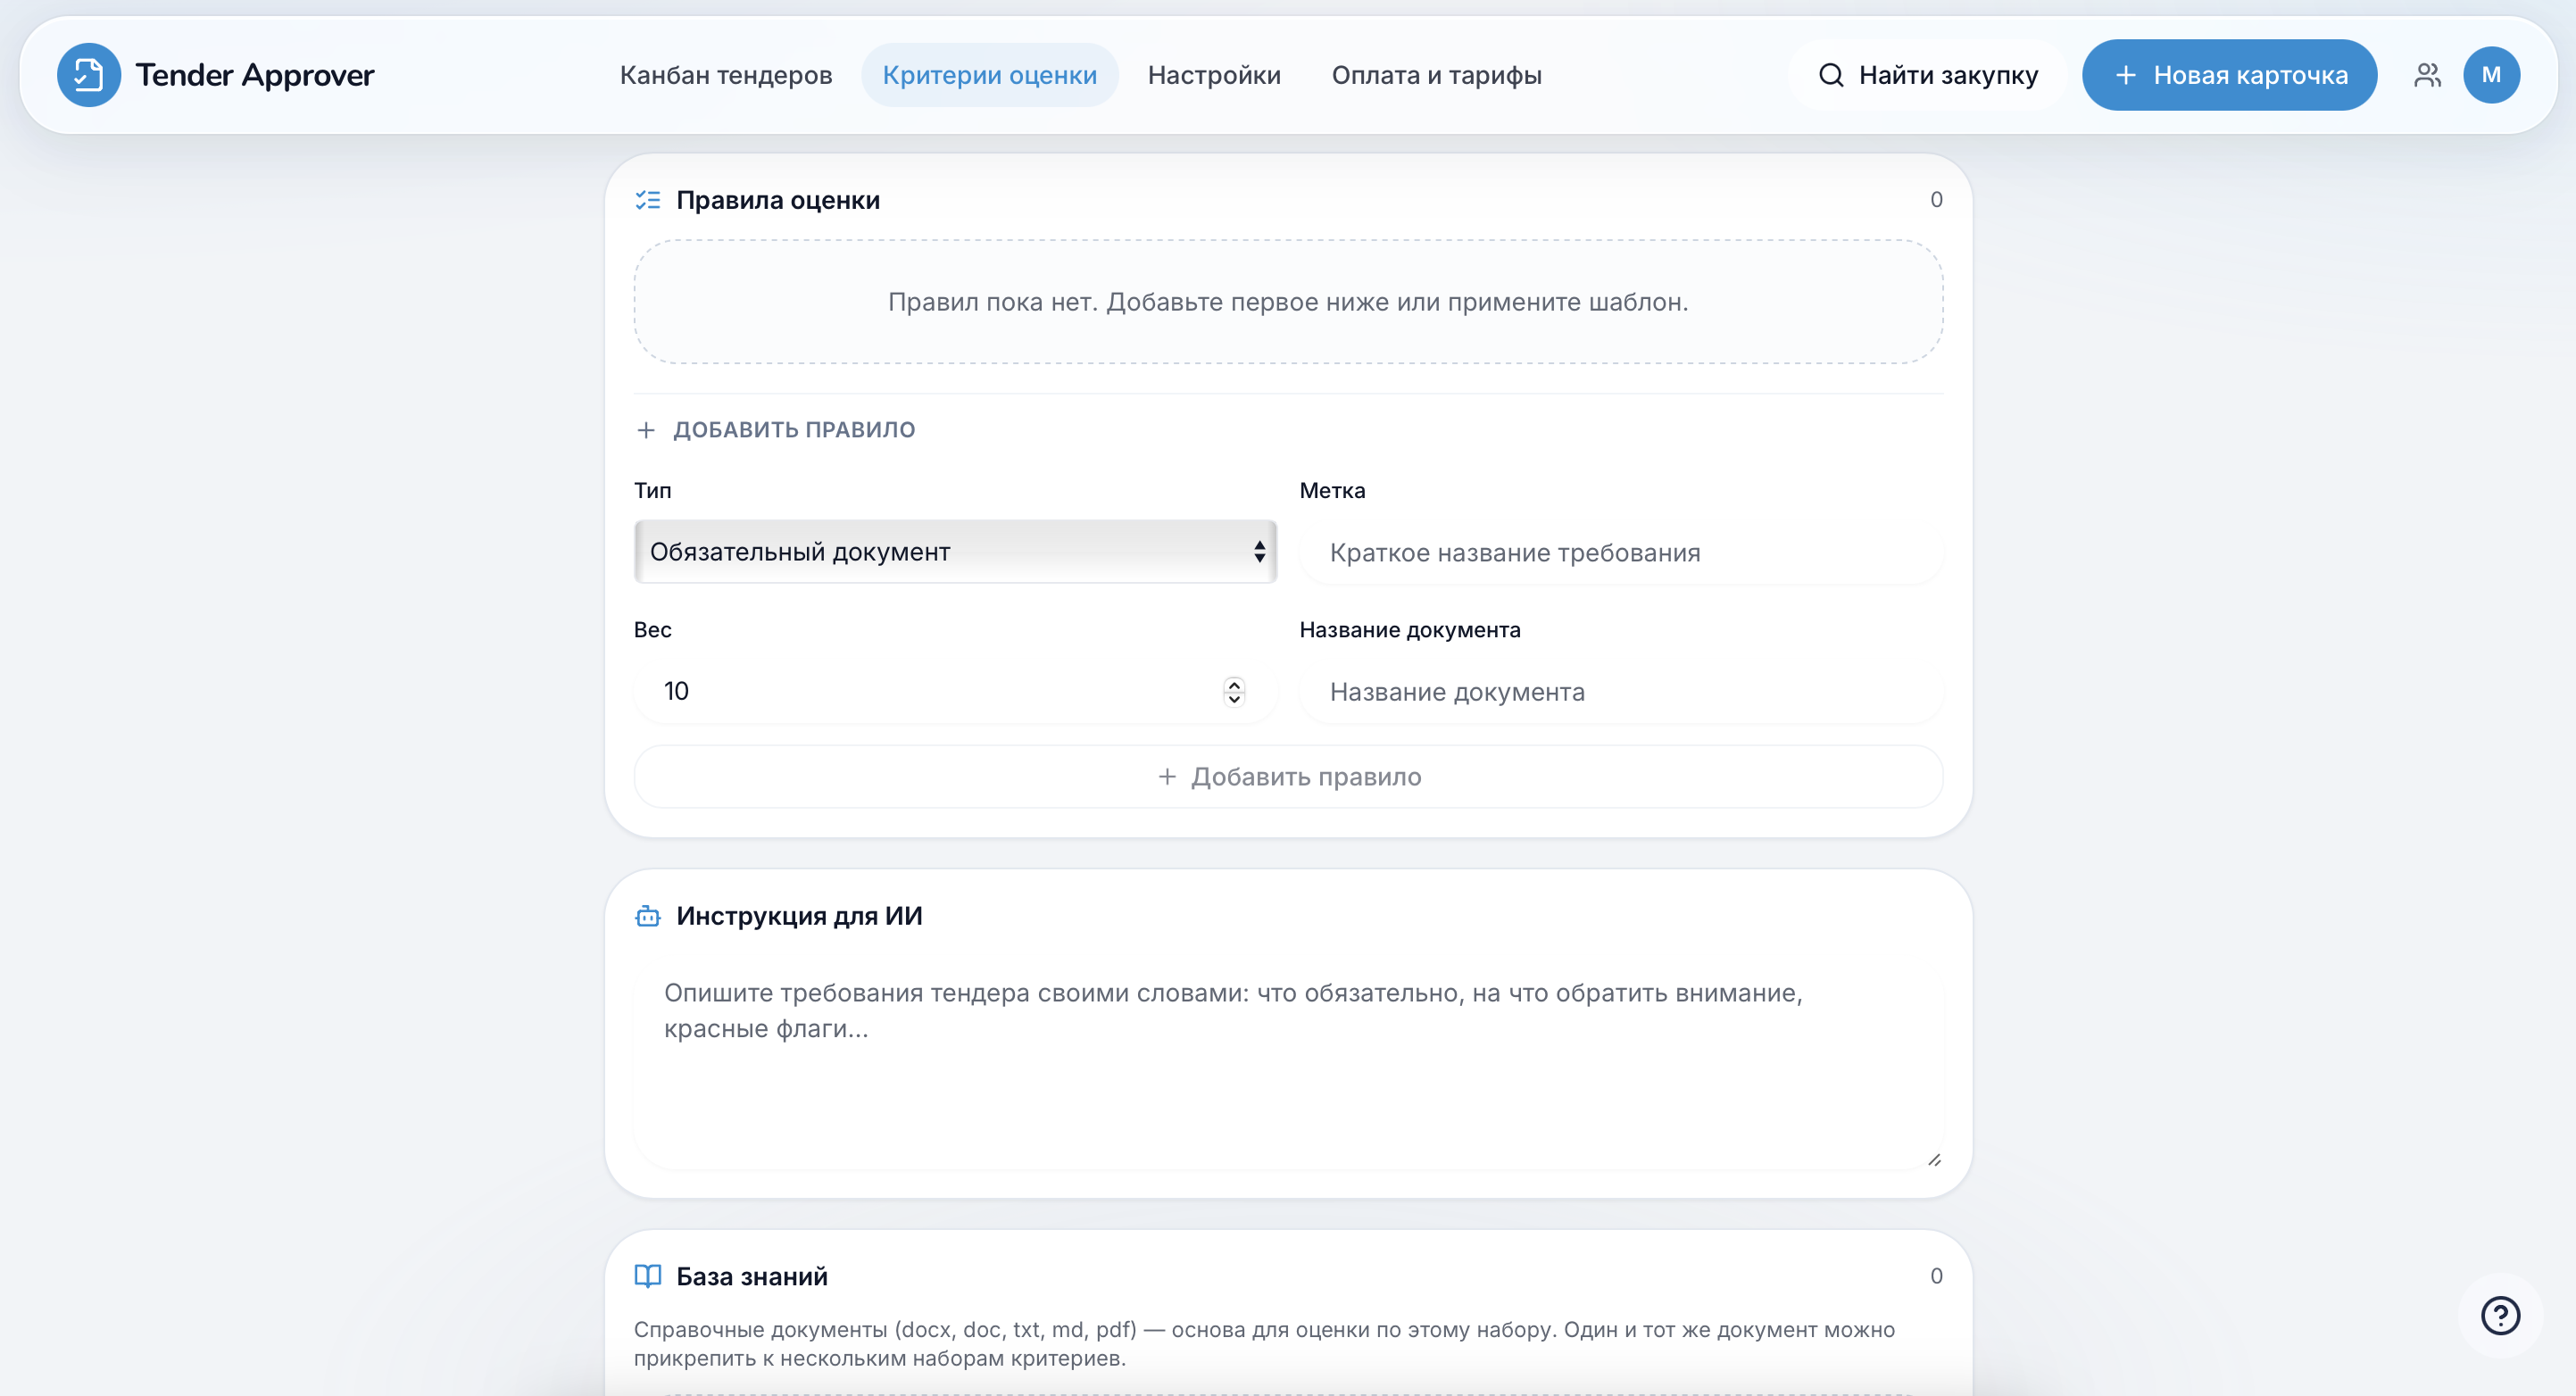The height and width of the screenshot is (1396, 2576).
Task: Open the Настройки tab
Action: coord(1214,75)
